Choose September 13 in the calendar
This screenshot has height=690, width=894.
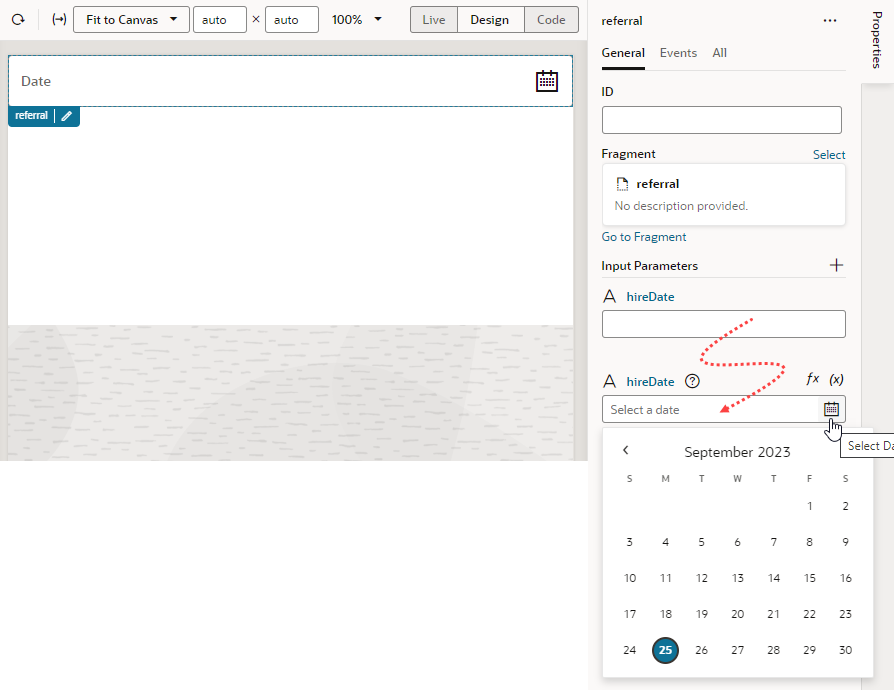coord(738,578)
